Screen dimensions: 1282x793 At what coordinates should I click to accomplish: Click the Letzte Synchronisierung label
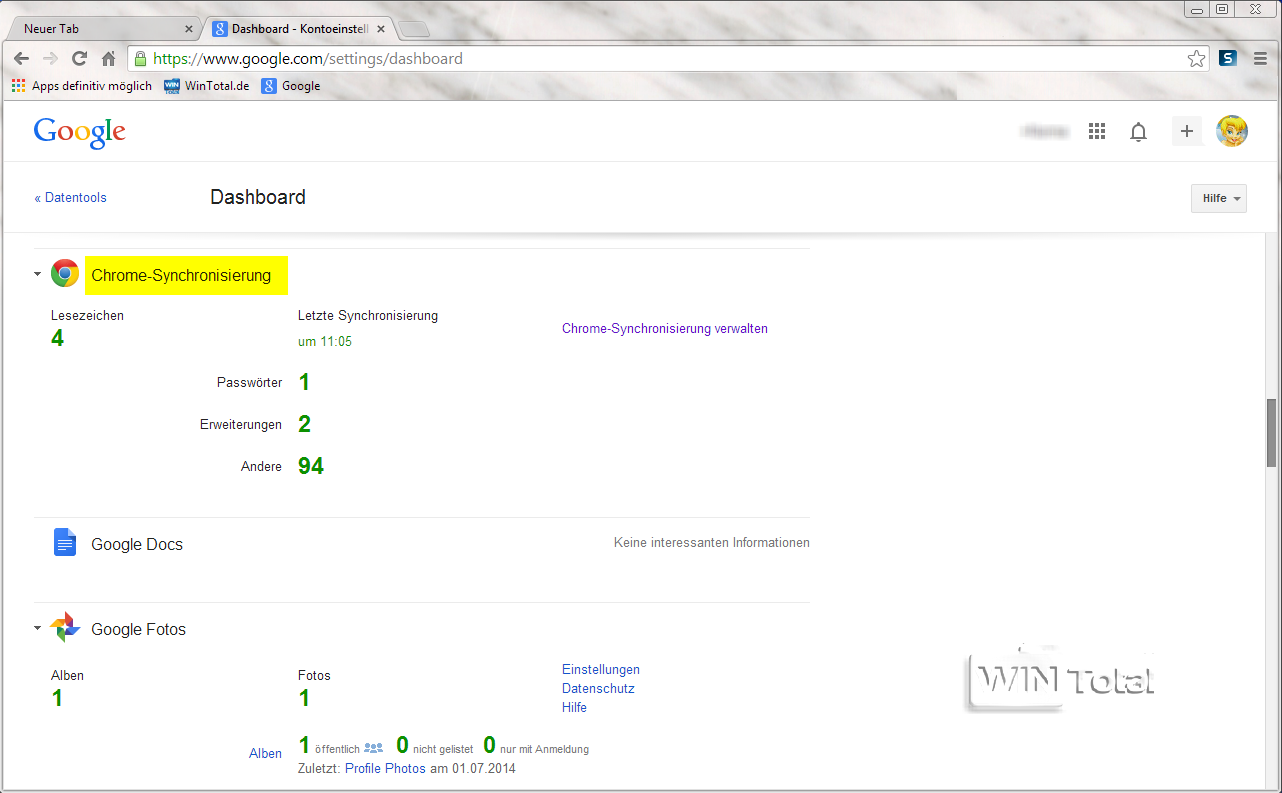[x=368, y=315]
